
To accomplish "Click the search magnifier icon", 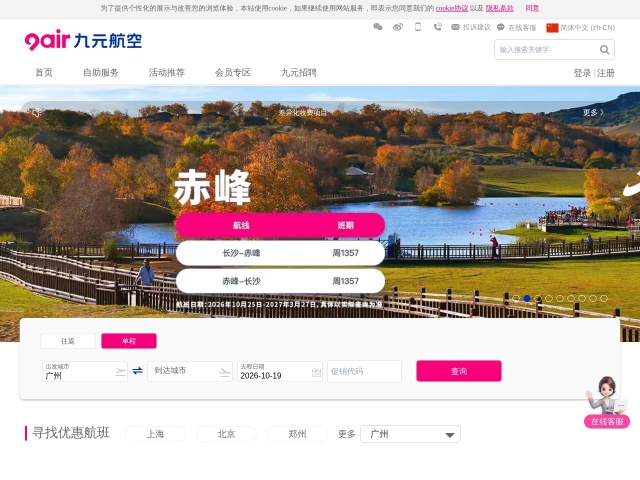I will pyautogui.click(x=604, y=50).
